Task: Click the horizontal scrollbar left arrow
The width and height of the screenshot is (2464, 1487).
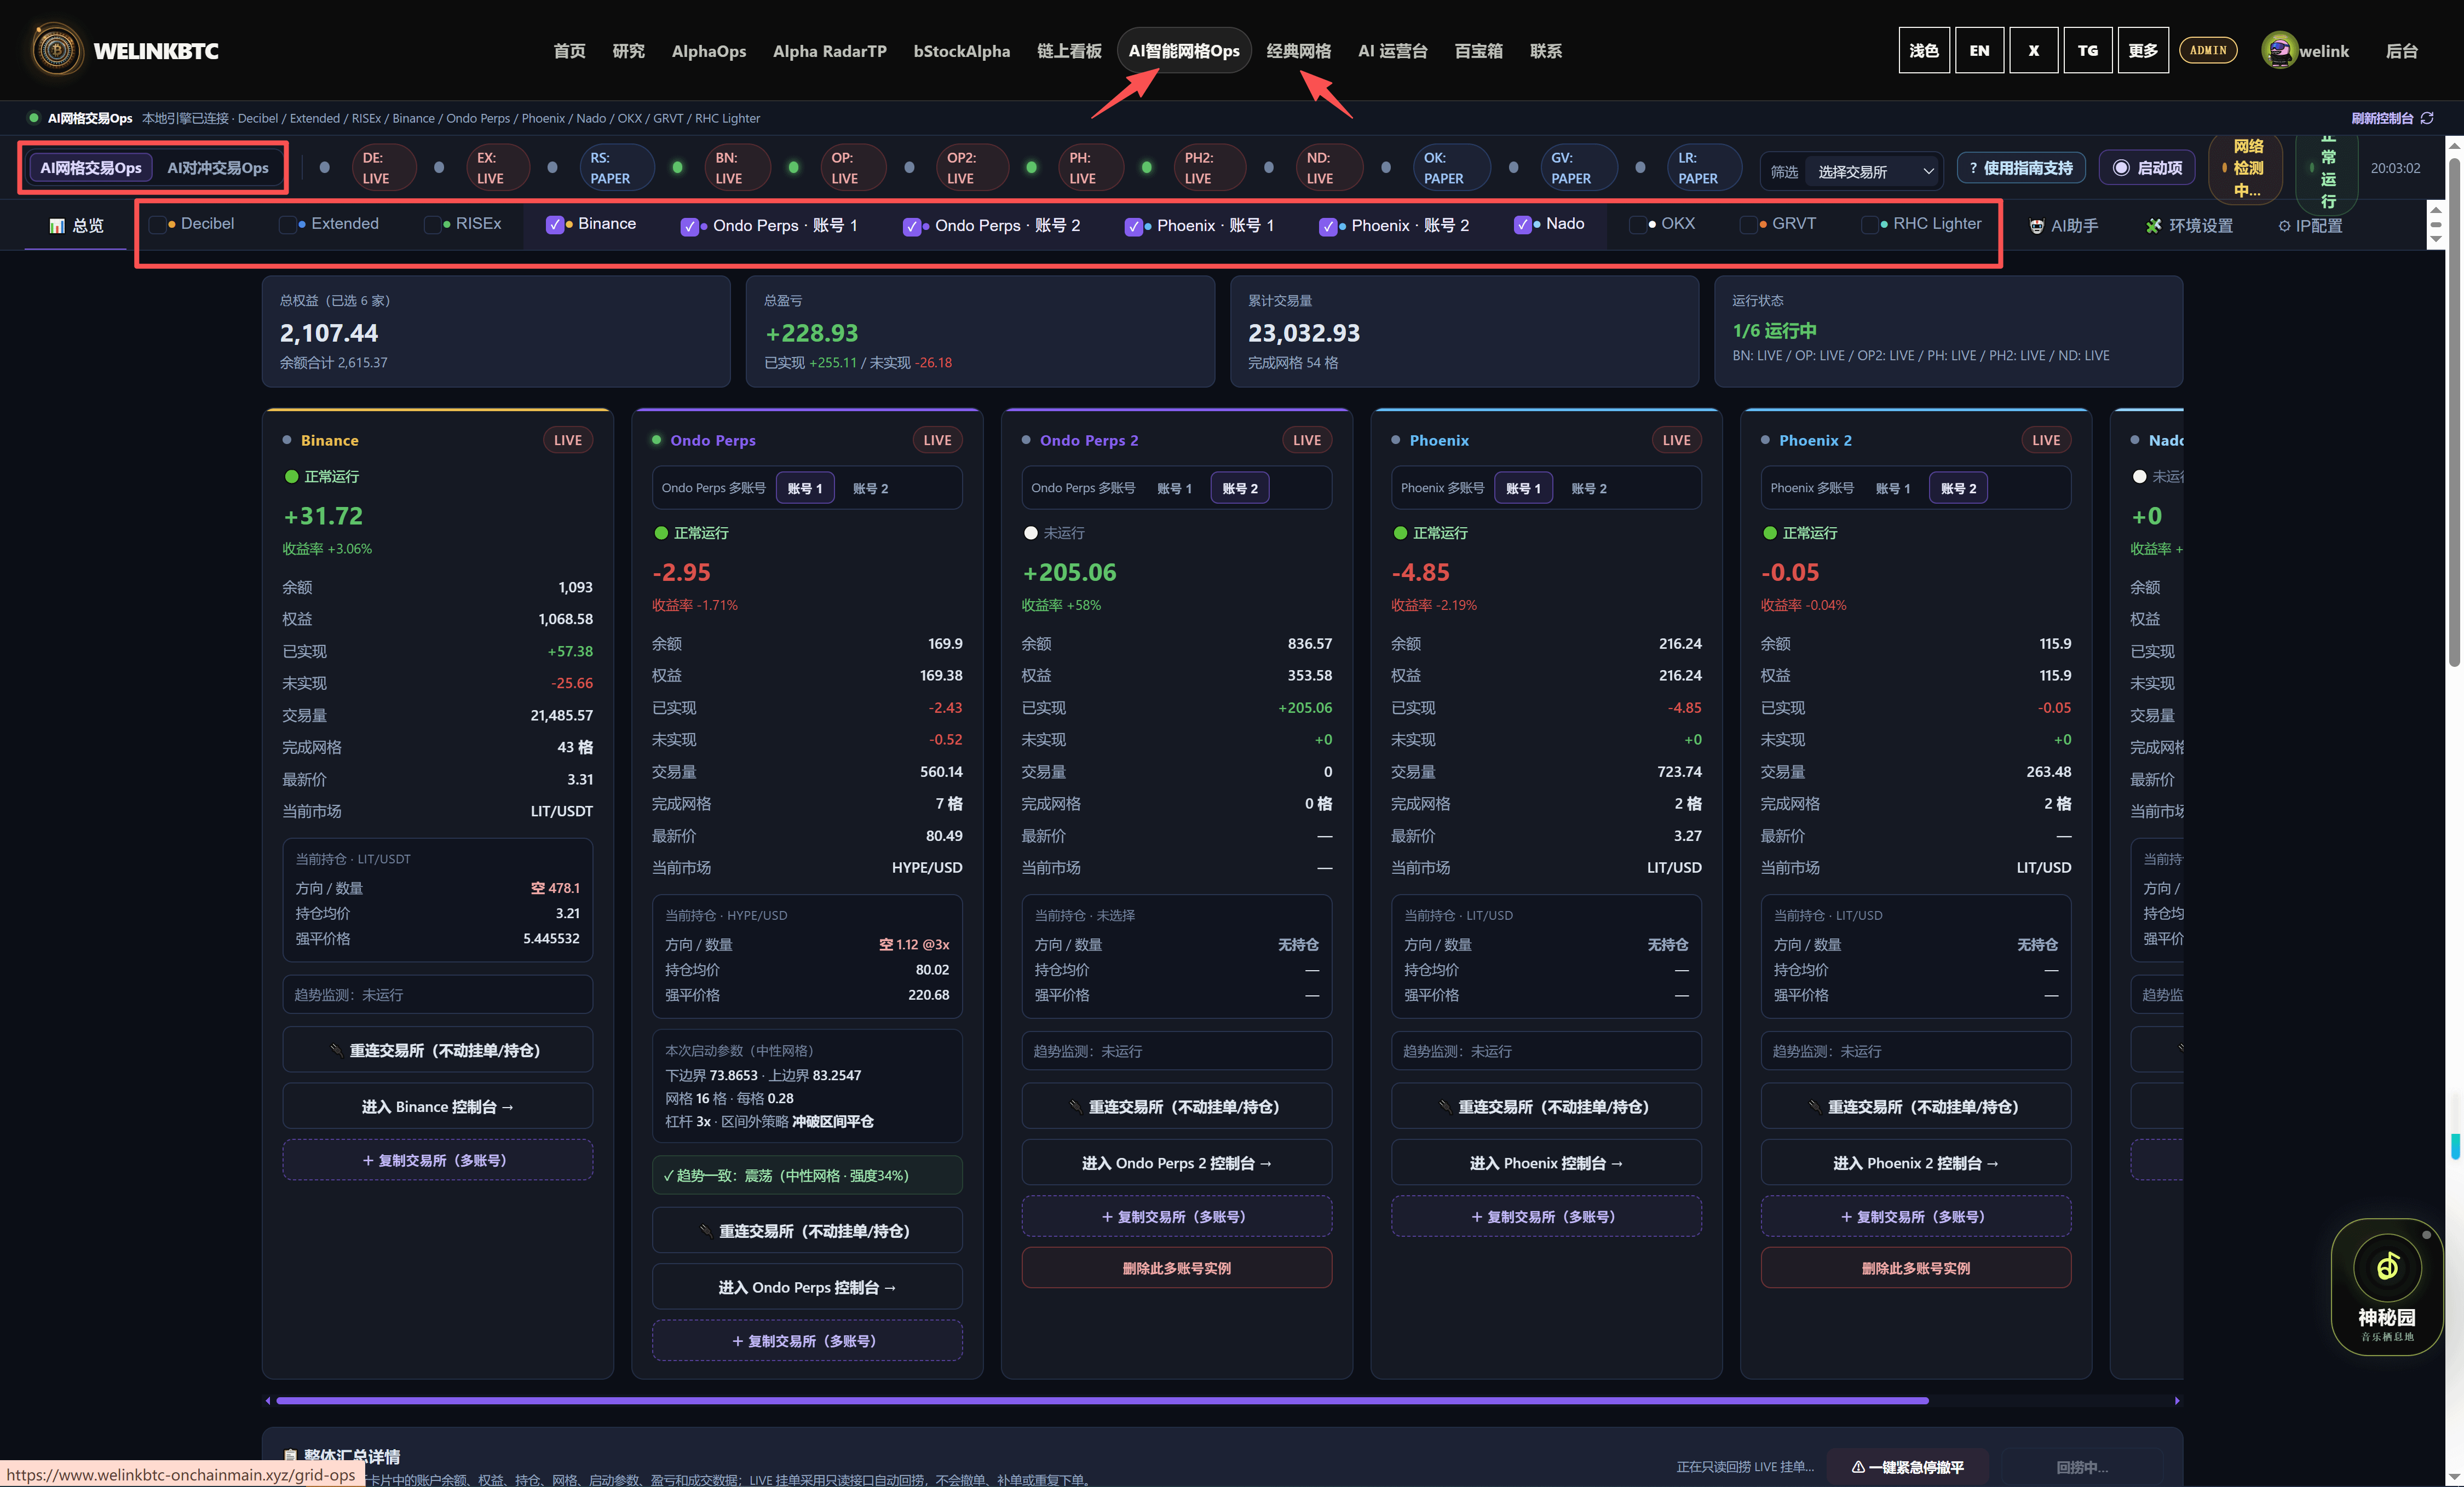Action: (267, 1400)
